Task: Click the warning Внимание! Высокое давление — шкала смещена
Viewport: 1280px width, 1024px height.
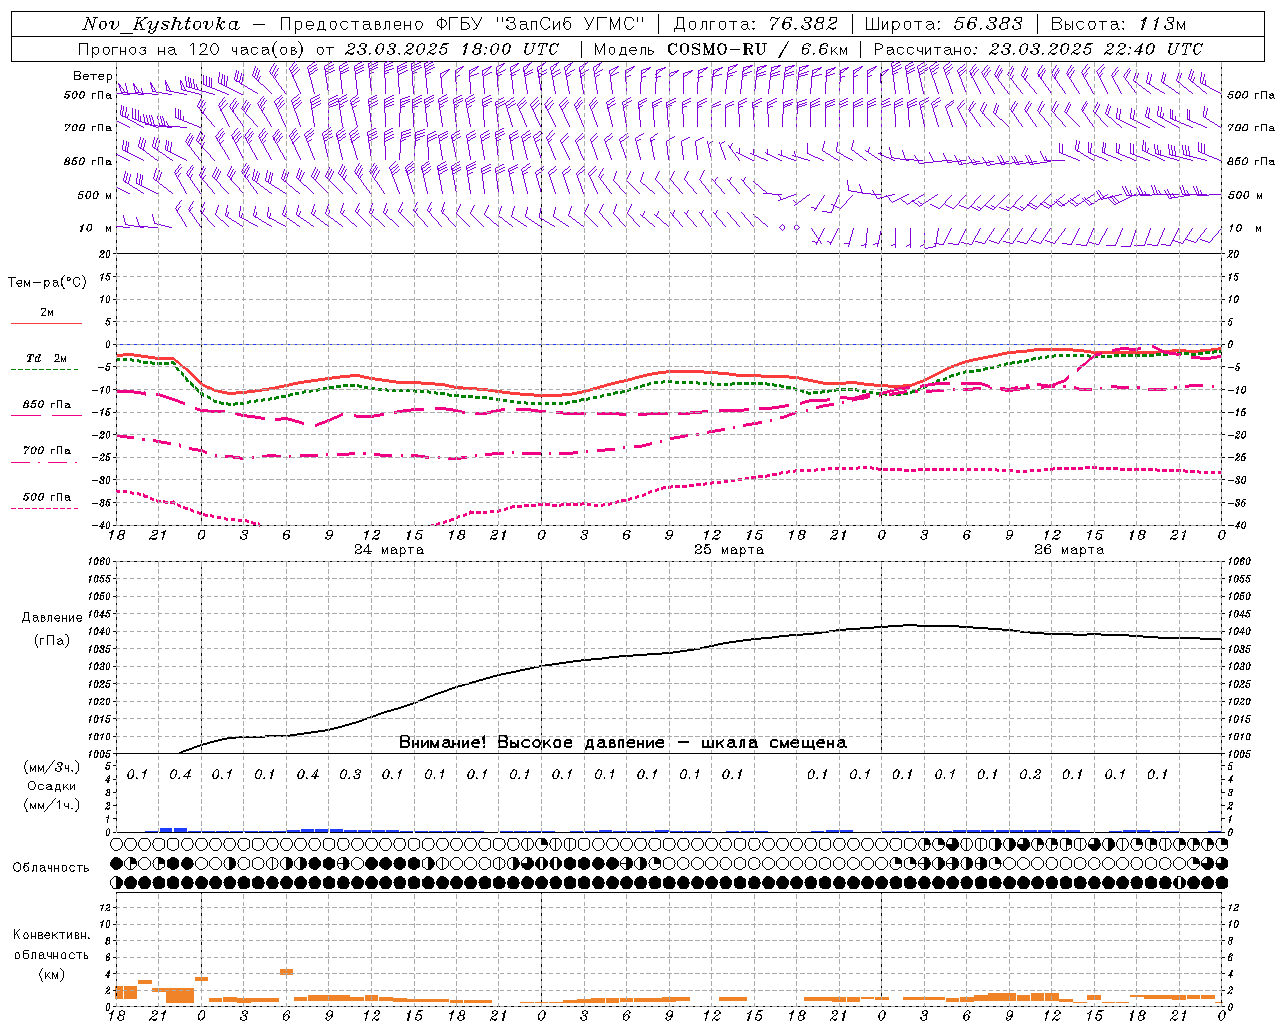Action: coord(622,743)
